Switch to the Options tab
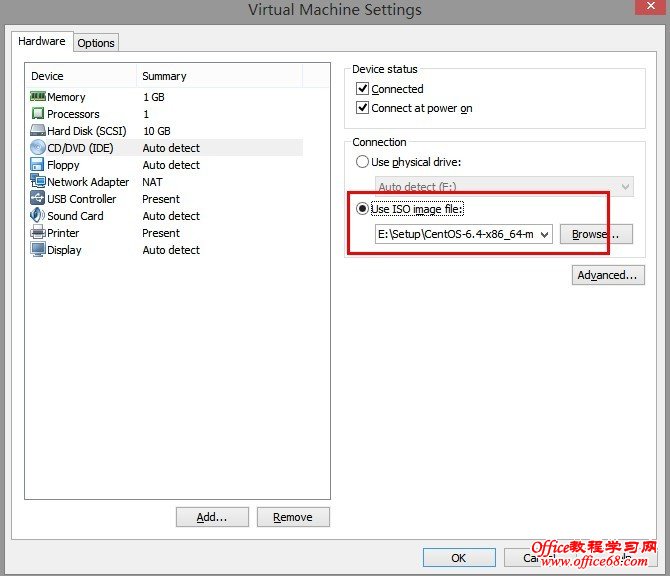The width and height of the screenshot is (670, 576). pyautogui.click(x=96, y=43)
